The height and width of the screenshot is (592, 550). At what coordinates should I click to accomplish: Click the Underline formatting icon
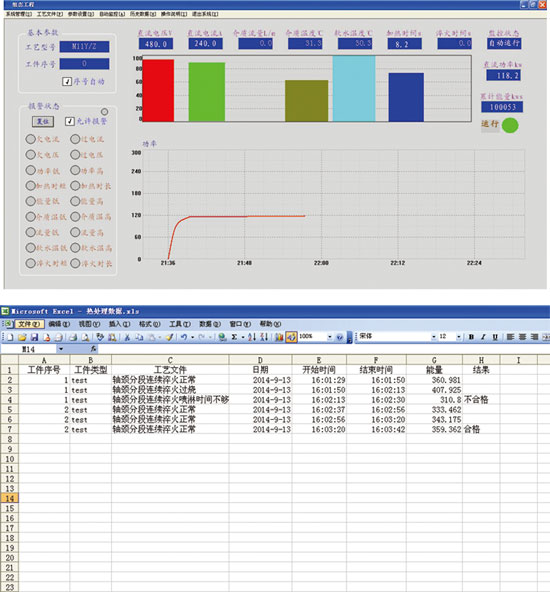[495, 337]
